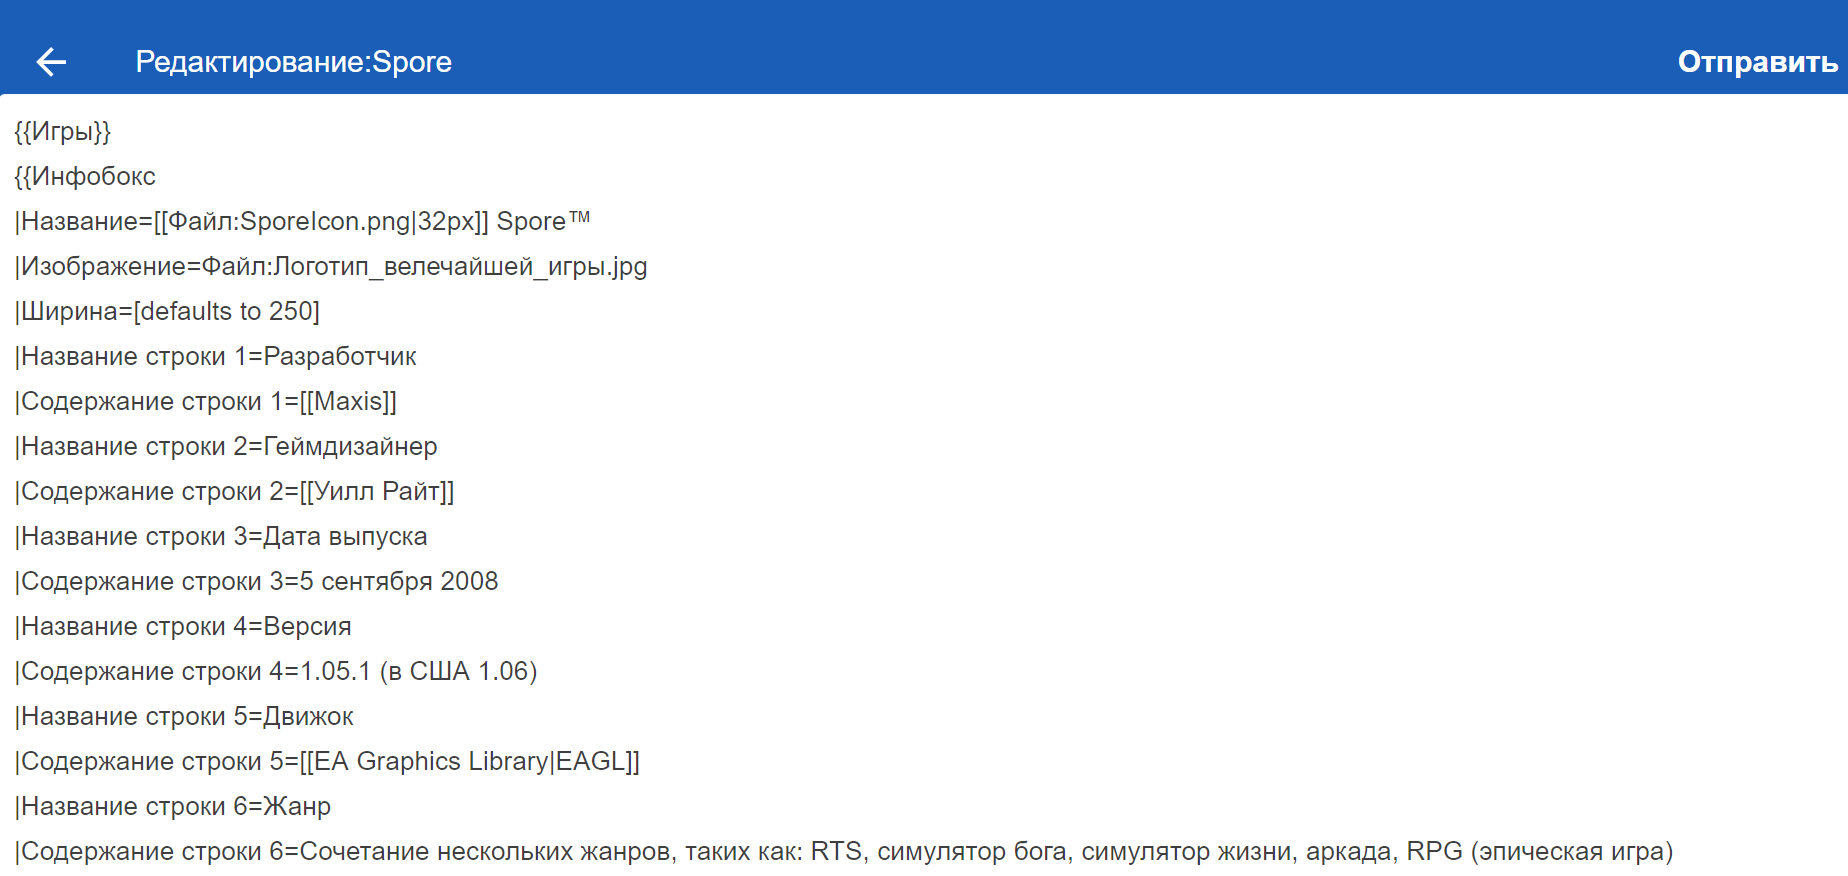
Task: Click the Сочетание нескольких жанров line
Action: [843, 851]
